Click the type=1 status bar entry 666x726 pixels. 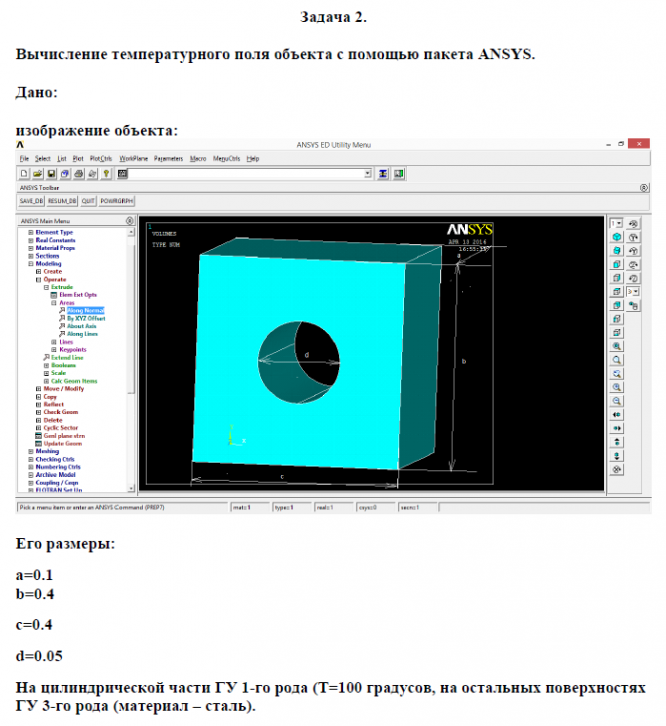[x=291, y=508]
